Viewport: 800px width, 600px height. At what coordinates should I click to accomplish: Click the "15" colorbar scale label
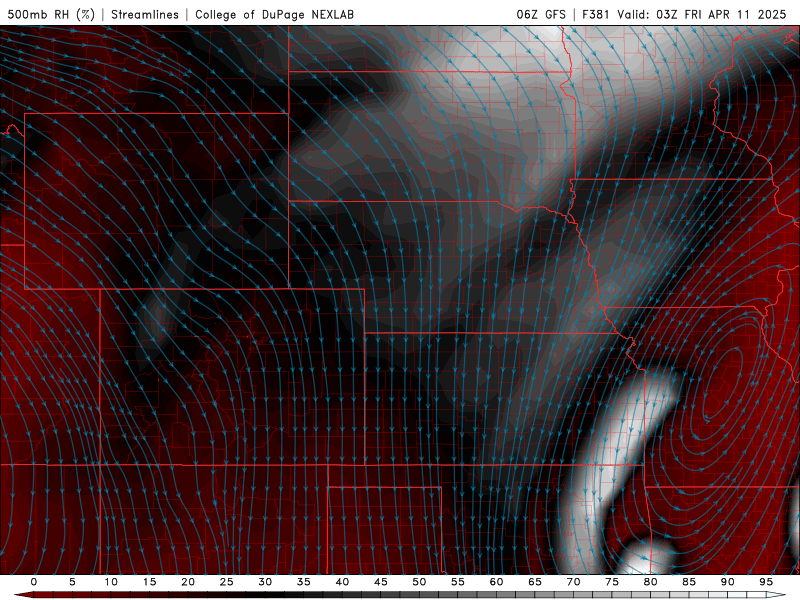pos(149,582)
